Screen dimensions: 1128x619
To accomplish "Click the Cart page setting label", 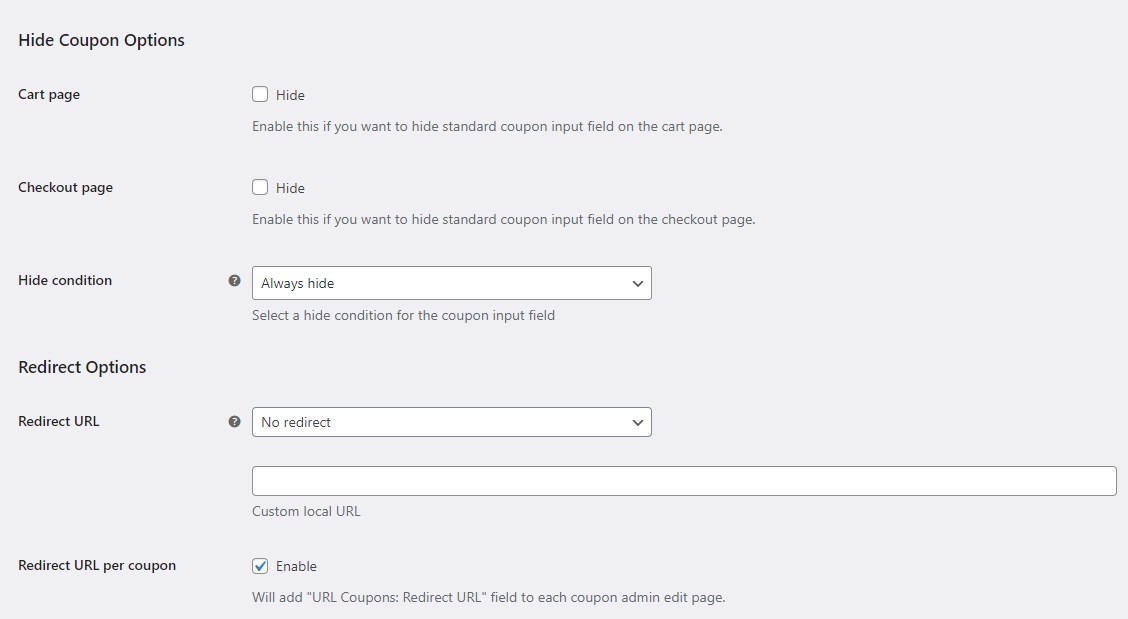I will coord(48,94).
